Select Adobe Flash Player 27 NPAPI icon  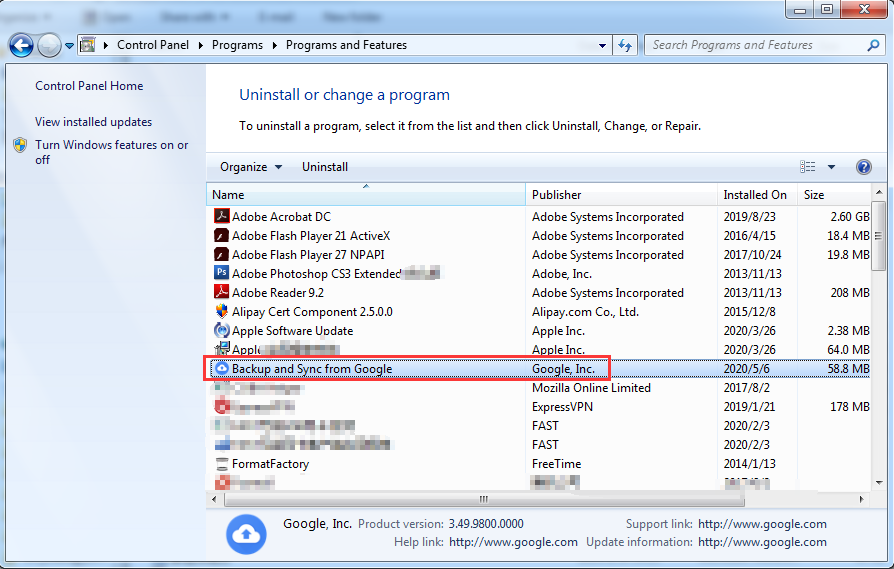[x=221, y=254]
